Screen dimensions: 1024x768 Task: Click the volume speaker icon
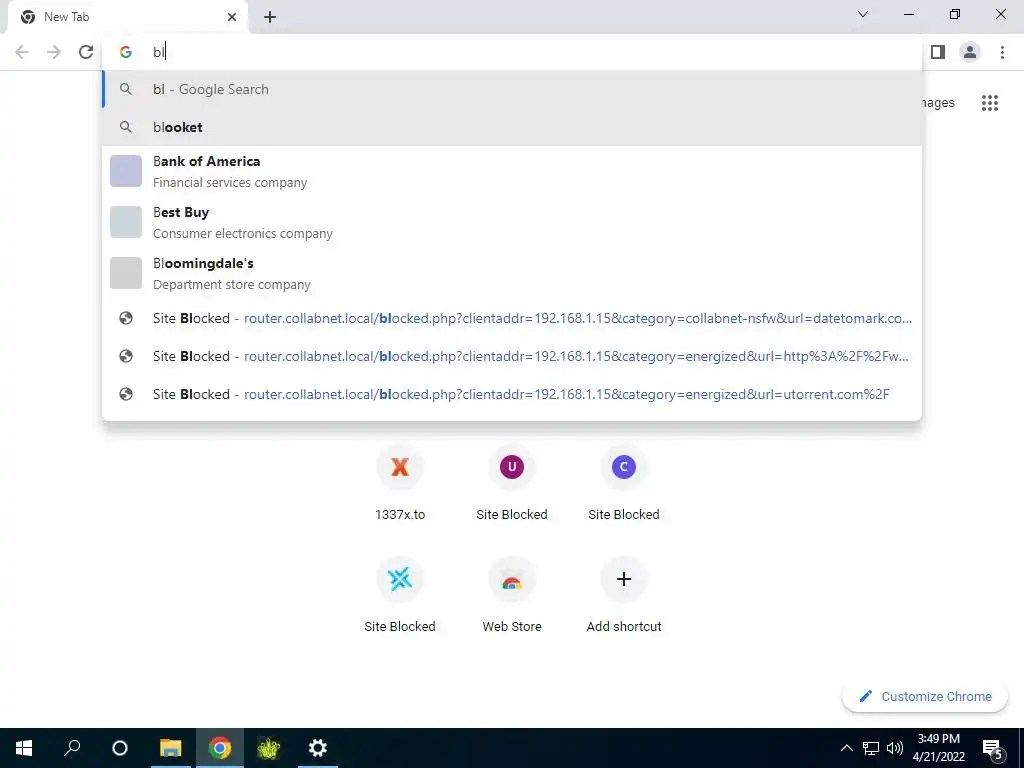pos(895,748)
